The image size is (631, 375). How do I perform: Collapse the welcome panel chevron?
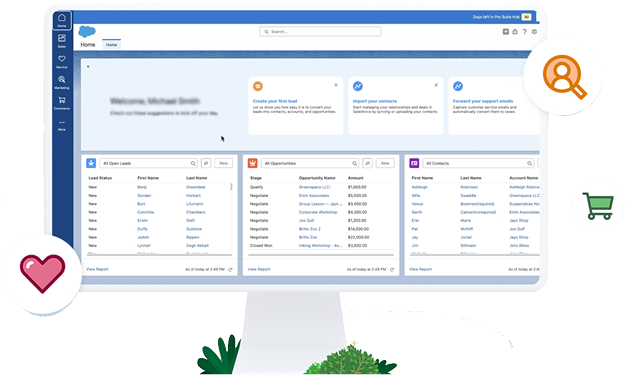point(88,67)
